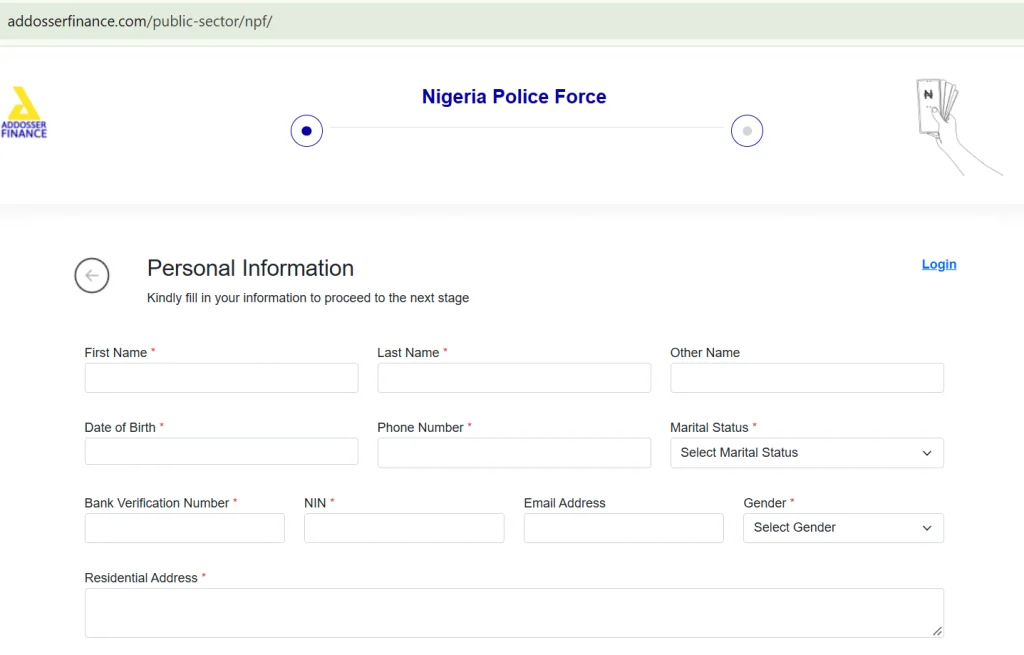Open the Select Gender dropdown

pos(843,528)
